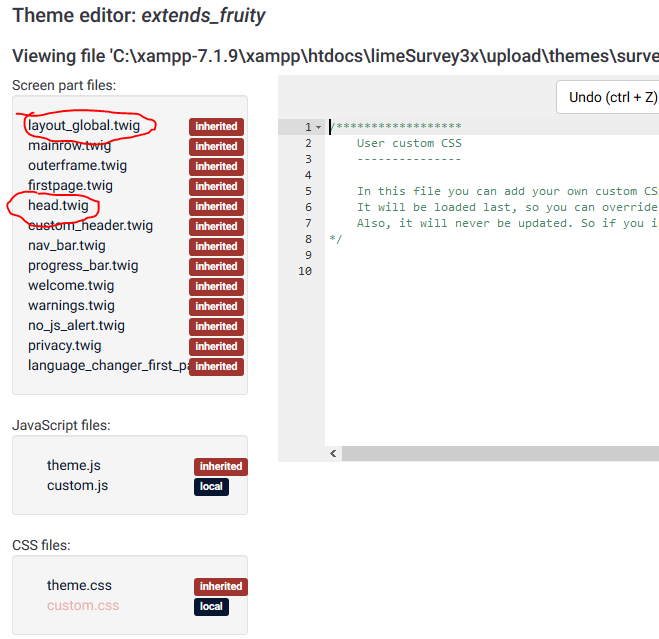Open theme.css stylesheet
Image resolution: width=659 pixels, height=639 pixels.
pyautogui.click(x=79, y=586)
